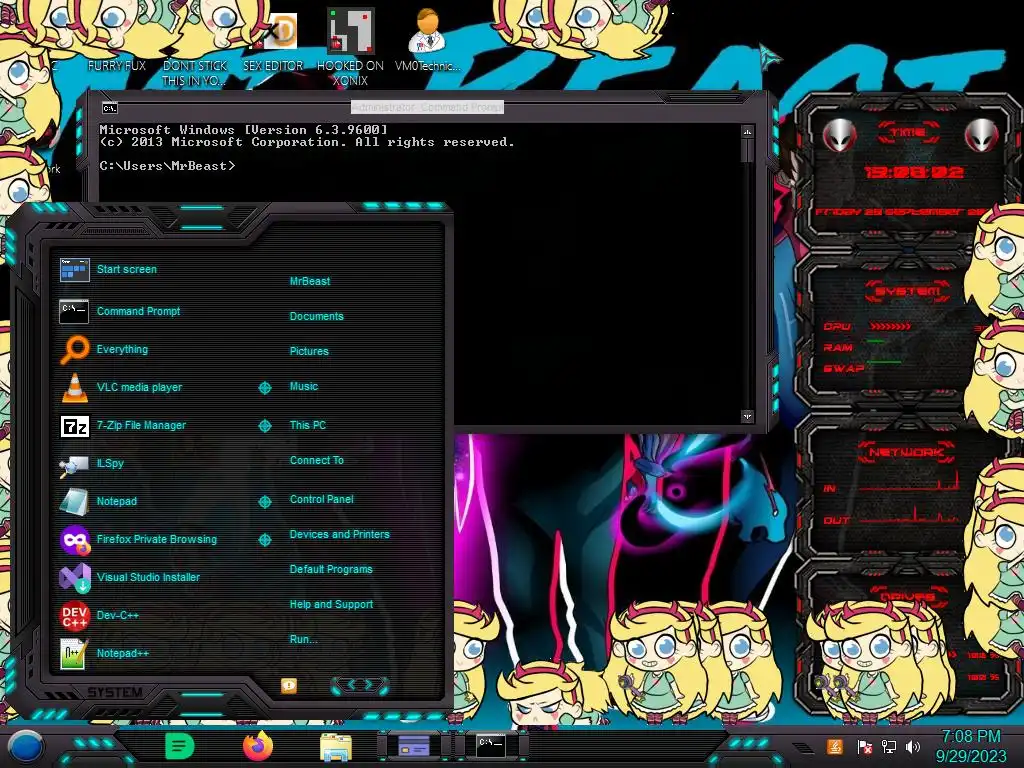Screen dimensions: 1024x768
Task: Open network icon in system tray
Action: coord(889,747)
